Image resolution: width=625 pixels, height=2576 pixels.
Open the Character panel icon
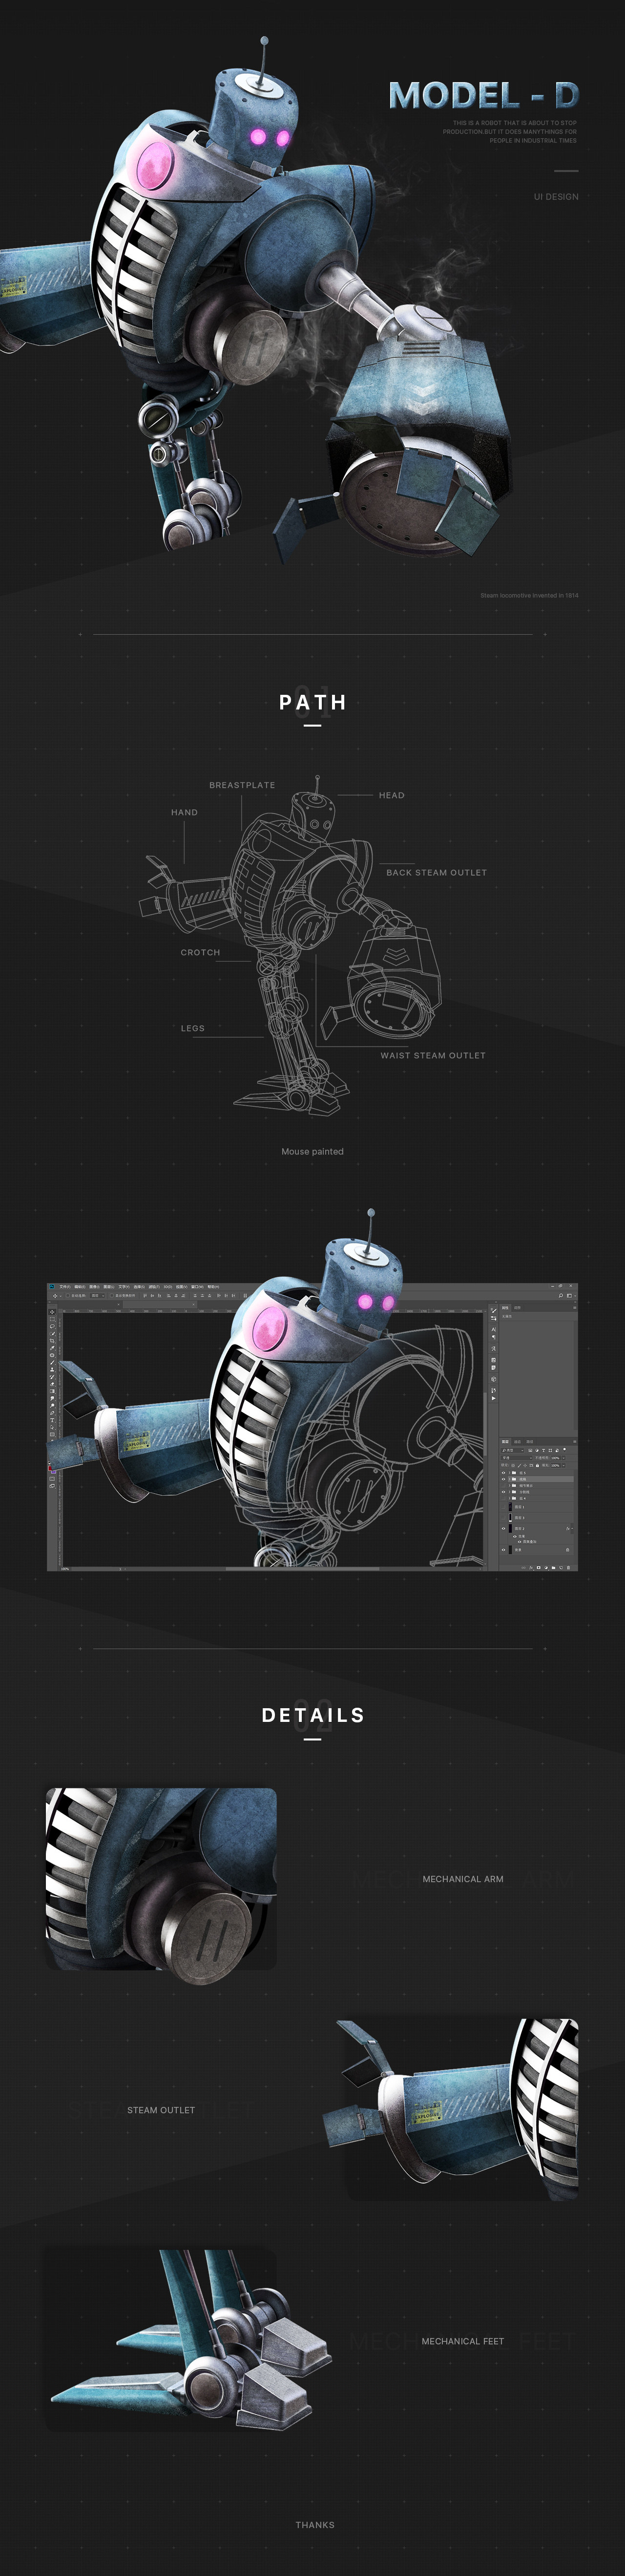coord(494,1330)
